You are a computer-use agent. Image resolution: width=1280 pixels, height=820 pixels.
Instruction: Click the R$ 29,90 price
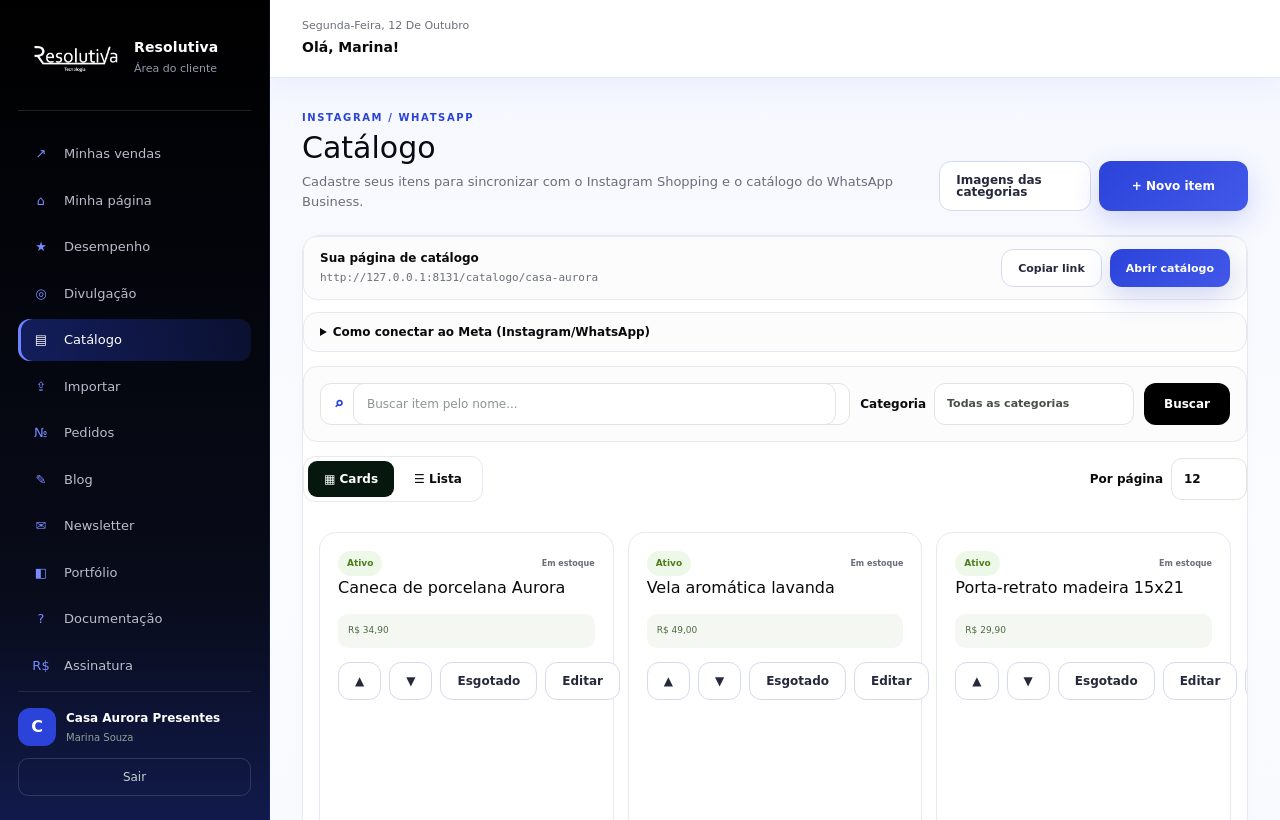(x=986, y=630)
